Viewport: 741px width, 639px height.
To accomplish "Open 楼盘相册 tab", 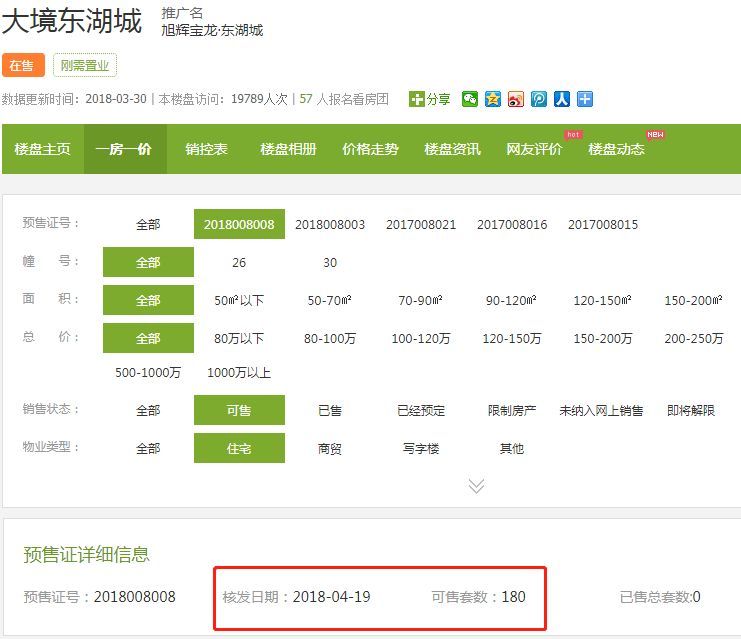I will coord(288,149).
